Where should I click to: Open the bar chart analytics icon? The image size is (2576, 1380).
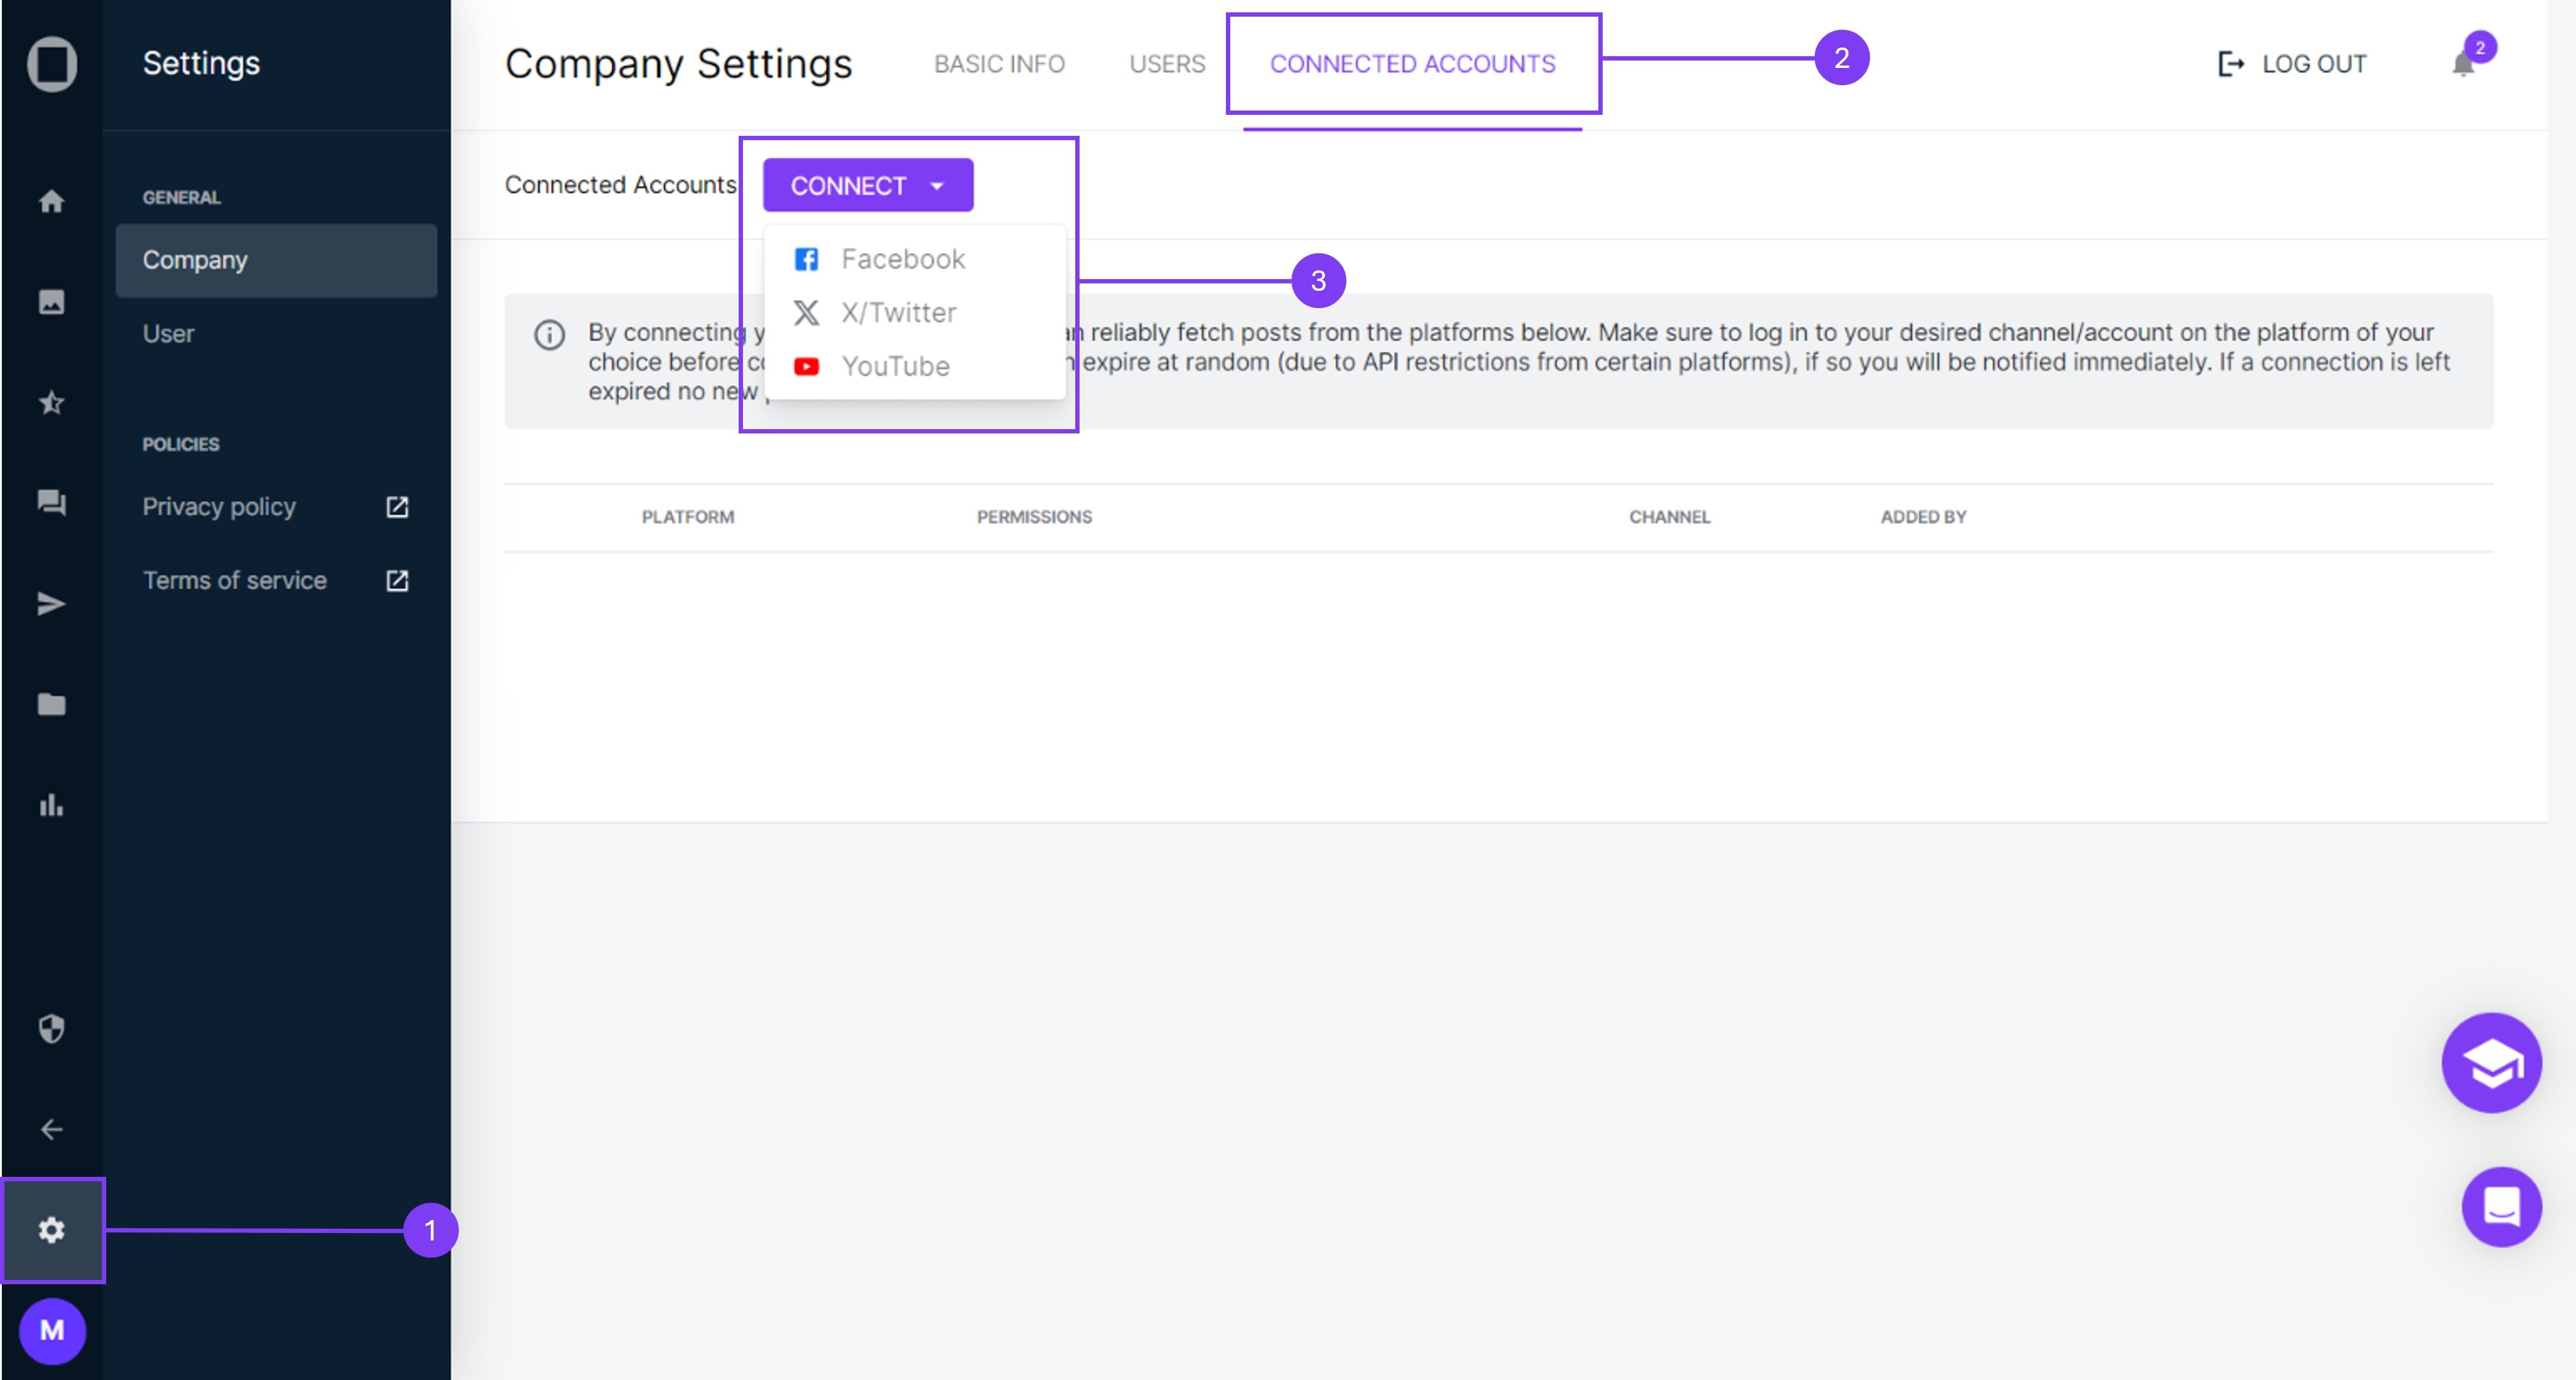51,805
